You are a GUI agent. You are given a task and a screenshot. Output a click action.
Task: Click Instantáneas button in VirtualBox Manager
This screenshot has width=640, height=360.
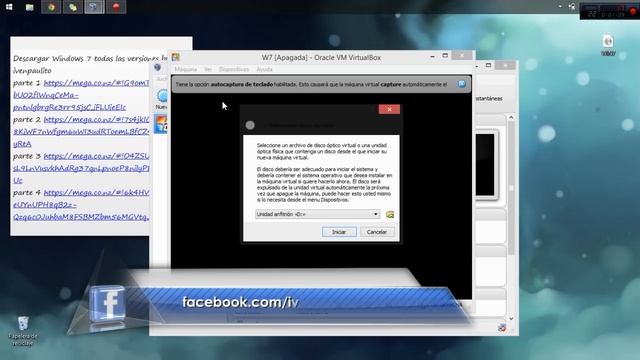489,99
